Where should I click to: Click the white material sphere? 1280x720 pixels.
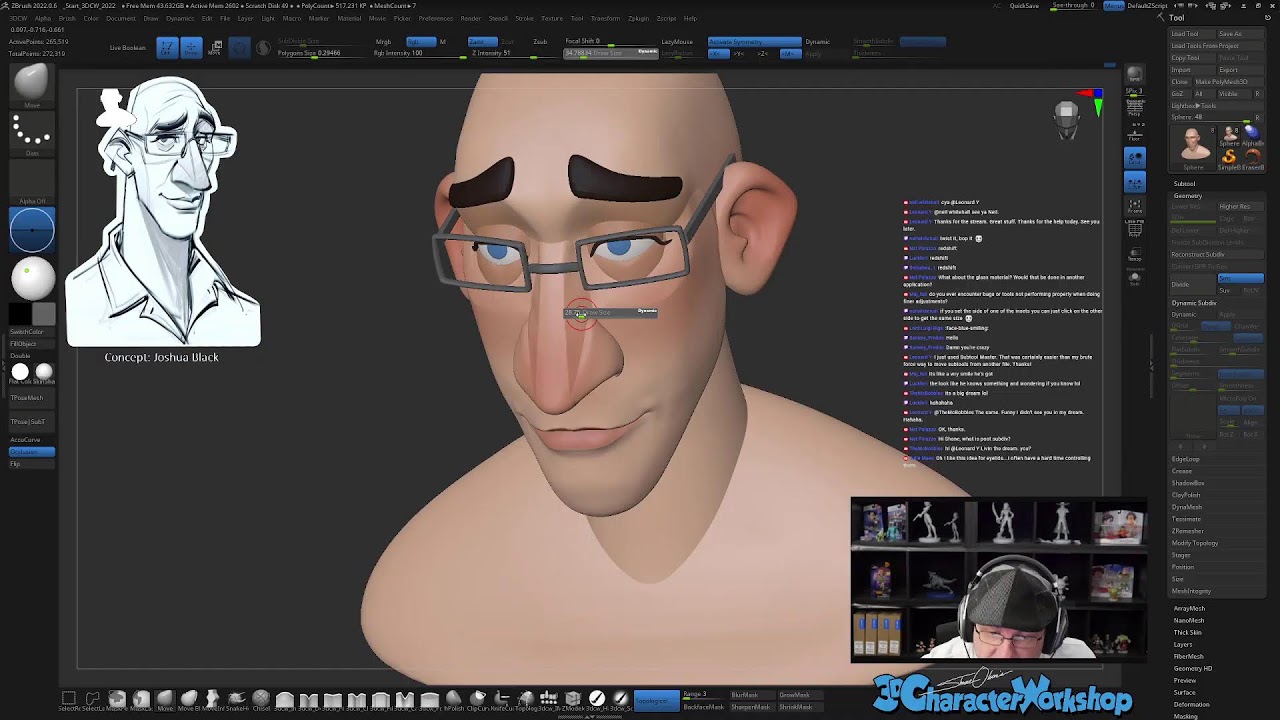(32, 280)
